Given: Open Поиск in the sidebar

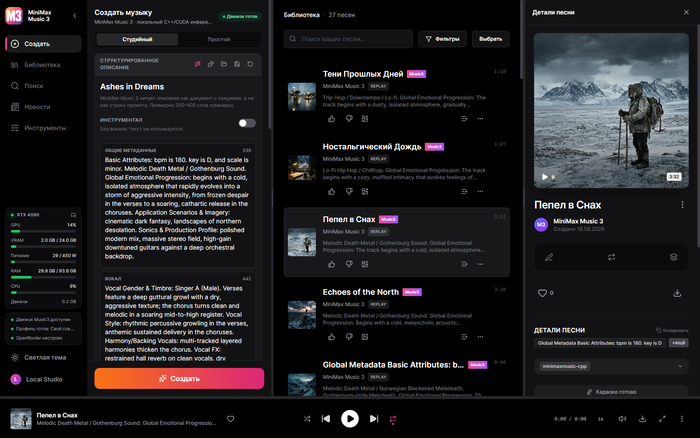Looking at the screenshot, I should tap(43, 86).
